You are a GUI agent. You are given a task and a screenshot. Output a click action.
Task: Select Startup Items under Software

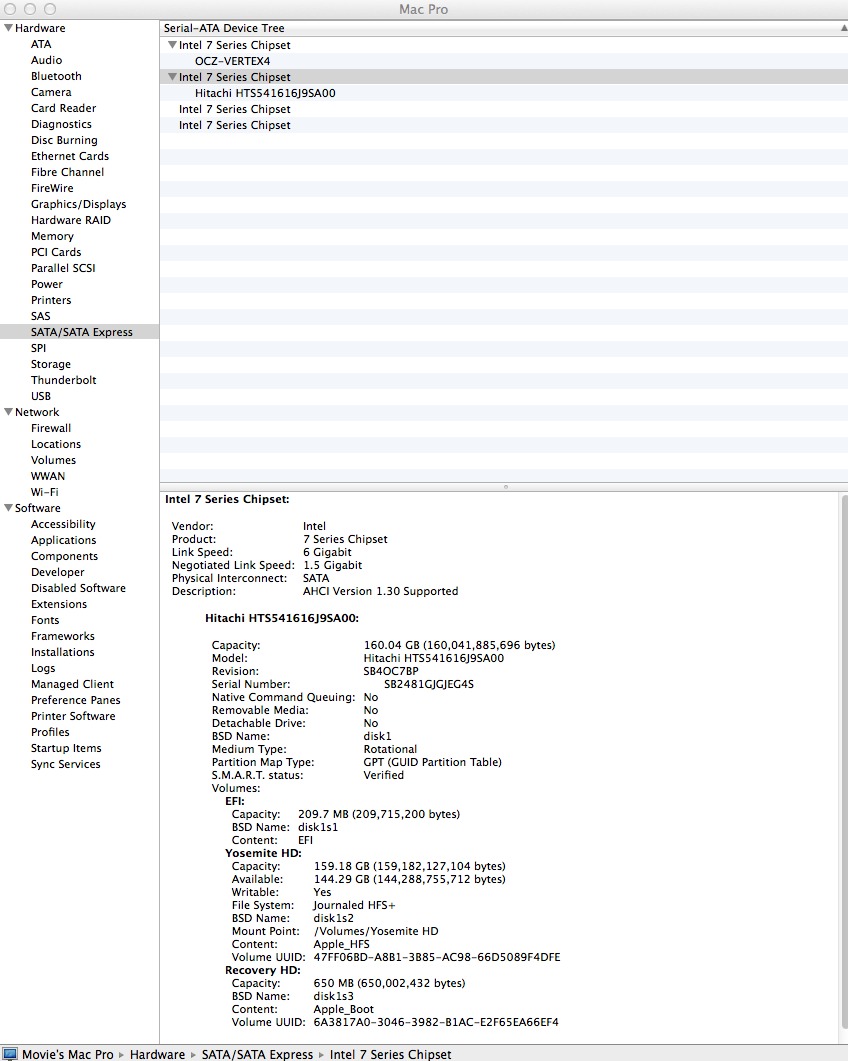tap(66, 748)
